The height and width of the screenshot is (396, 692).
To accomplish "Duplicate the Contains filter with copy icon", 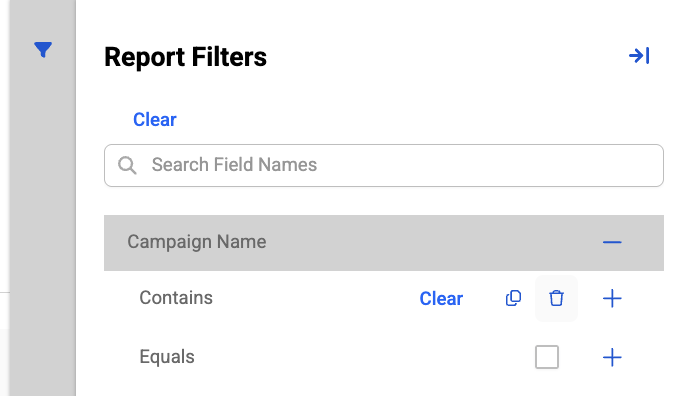I will click(513, 298).
